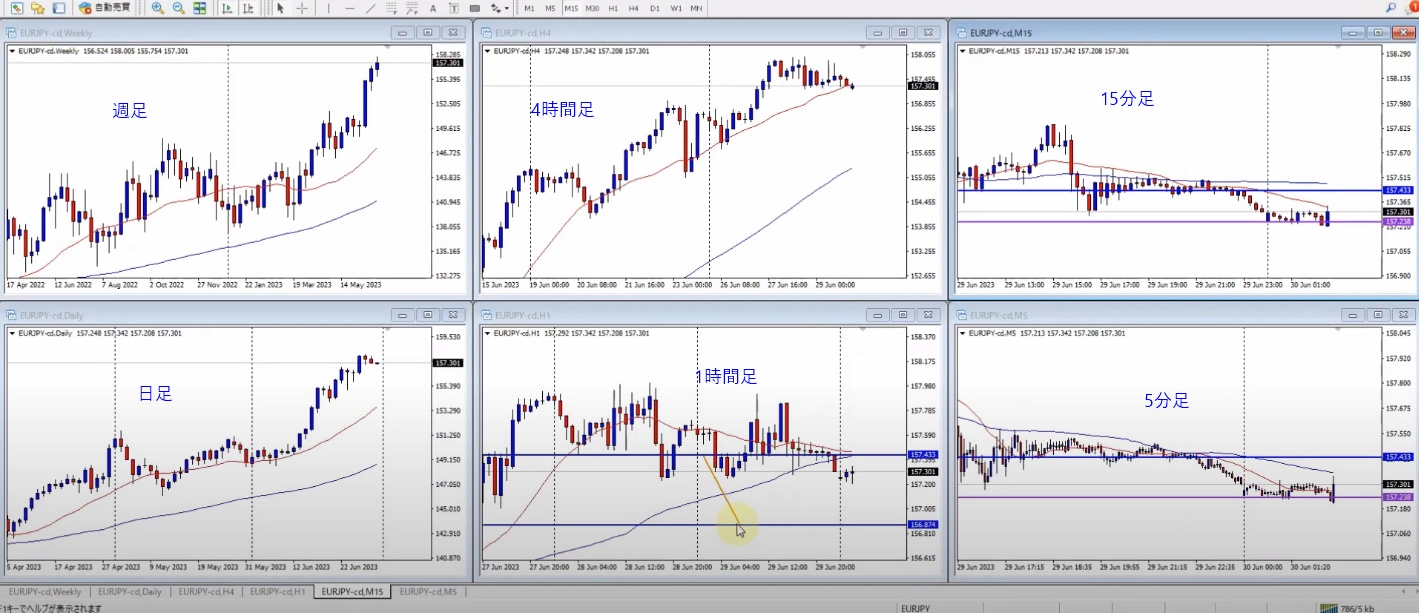
Task: Open the EURJPY-cd,Weekly chart tab
Action: [x=45, y=592]
